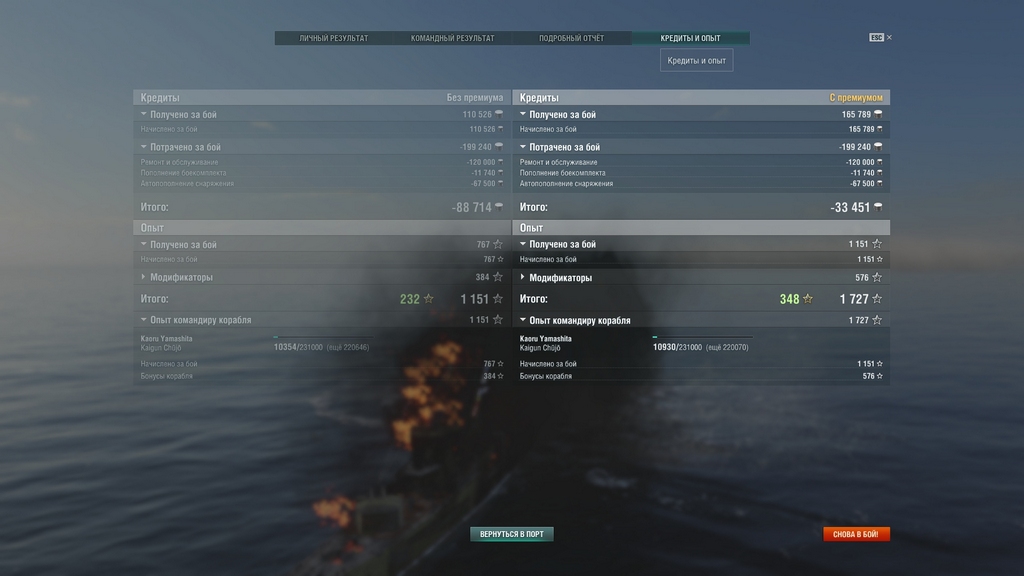Viewport: 1024px width, 576px height.
Task: Click 'Вернуться в порт' button
Action: 511,534
